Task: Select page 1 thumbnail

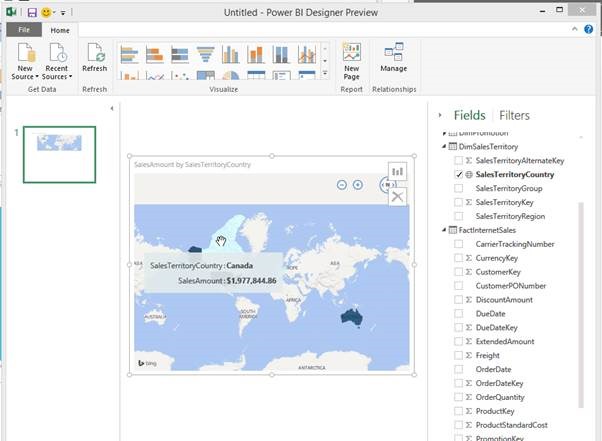Action: 60,154
